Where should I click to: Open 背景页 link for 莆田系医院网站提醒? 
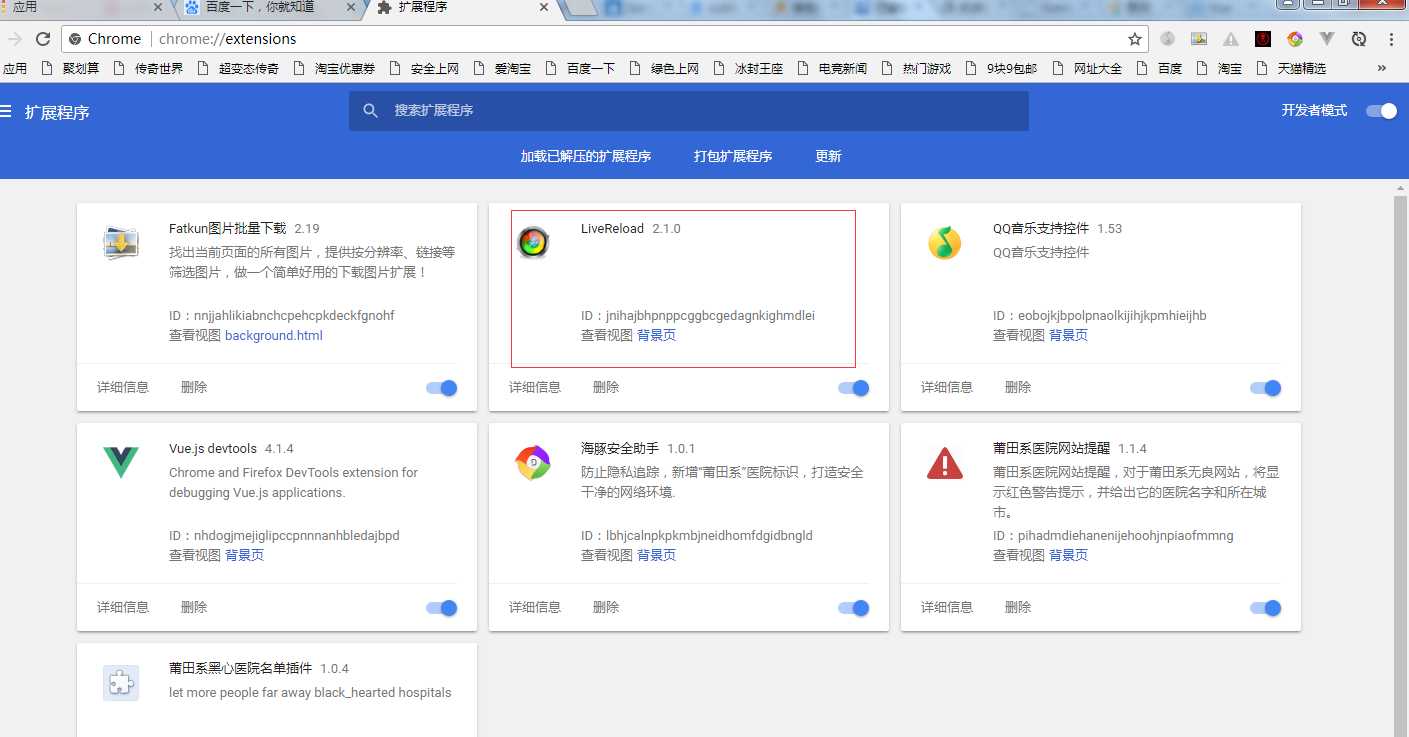[x=1068, y=556]
